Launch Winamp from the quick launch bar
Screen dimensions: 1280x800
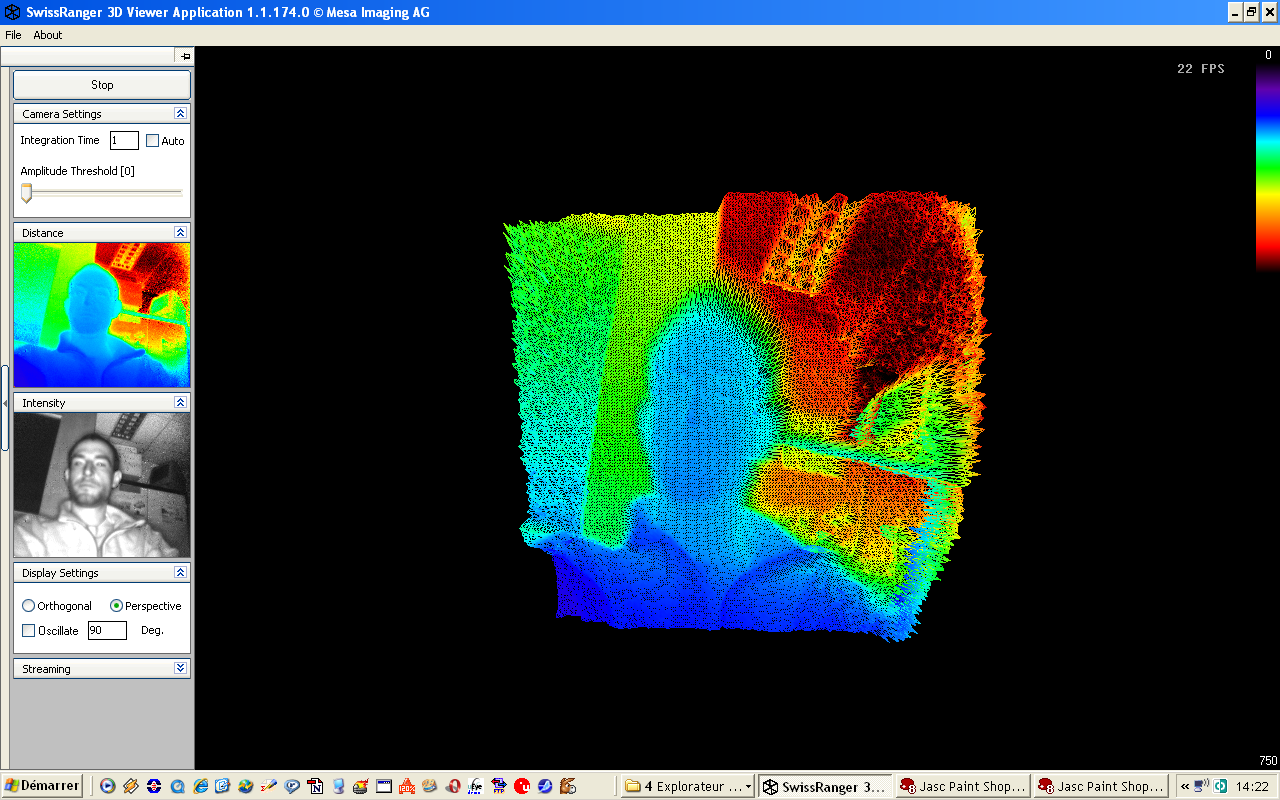[131, 786]
